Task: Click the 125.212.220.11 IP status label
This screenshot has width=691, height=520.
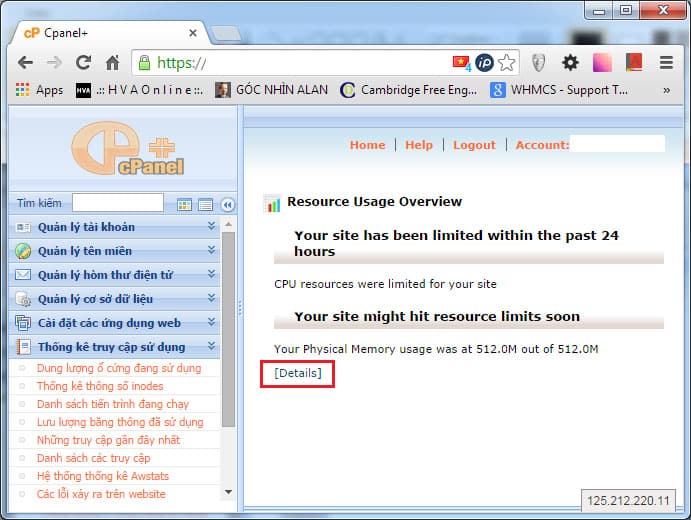Action: [x=628, y=501]
